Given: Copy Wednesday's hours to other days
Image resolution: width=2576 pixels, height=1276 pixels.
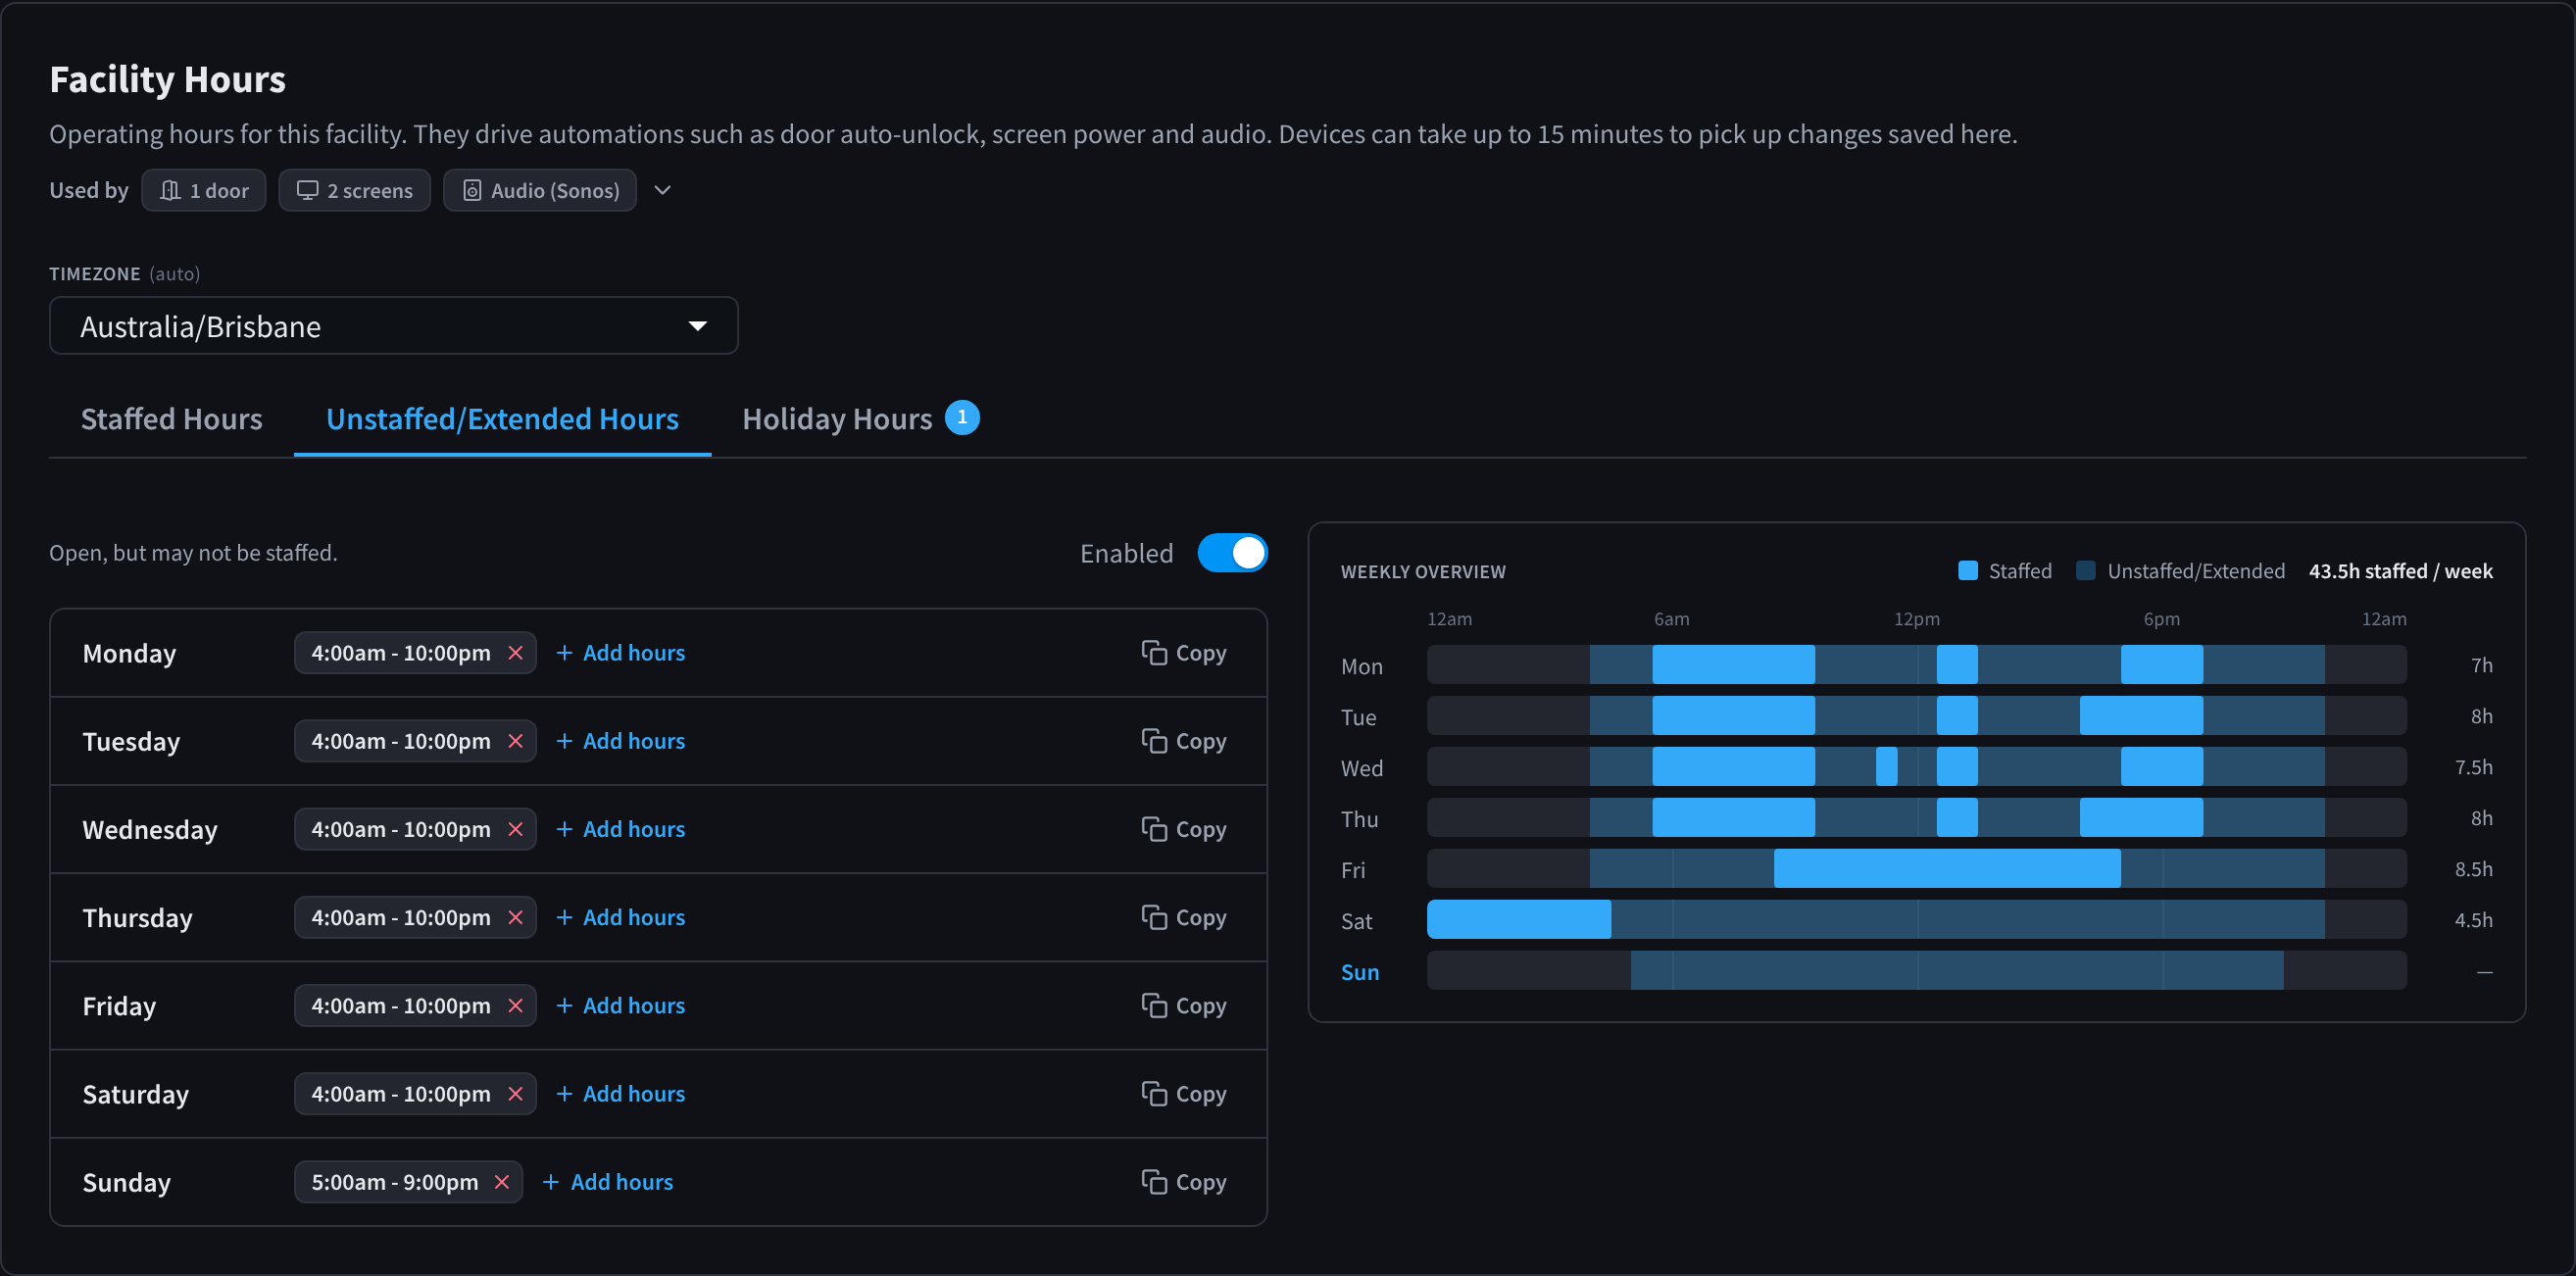Looking at the screenshot, I should [x=1184, y=829].
